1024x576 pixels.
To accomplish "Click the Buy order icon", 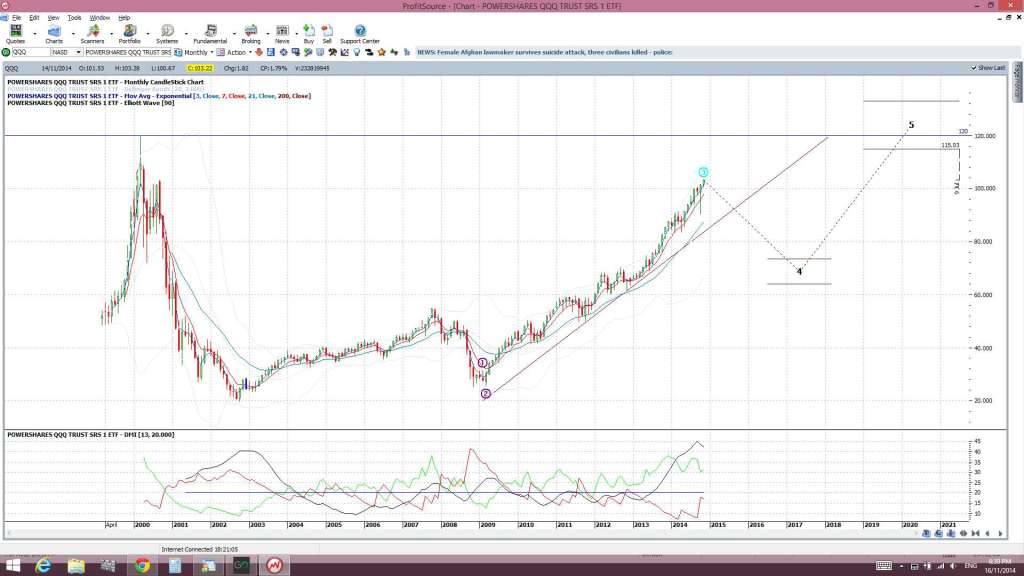I will point(309,33).
